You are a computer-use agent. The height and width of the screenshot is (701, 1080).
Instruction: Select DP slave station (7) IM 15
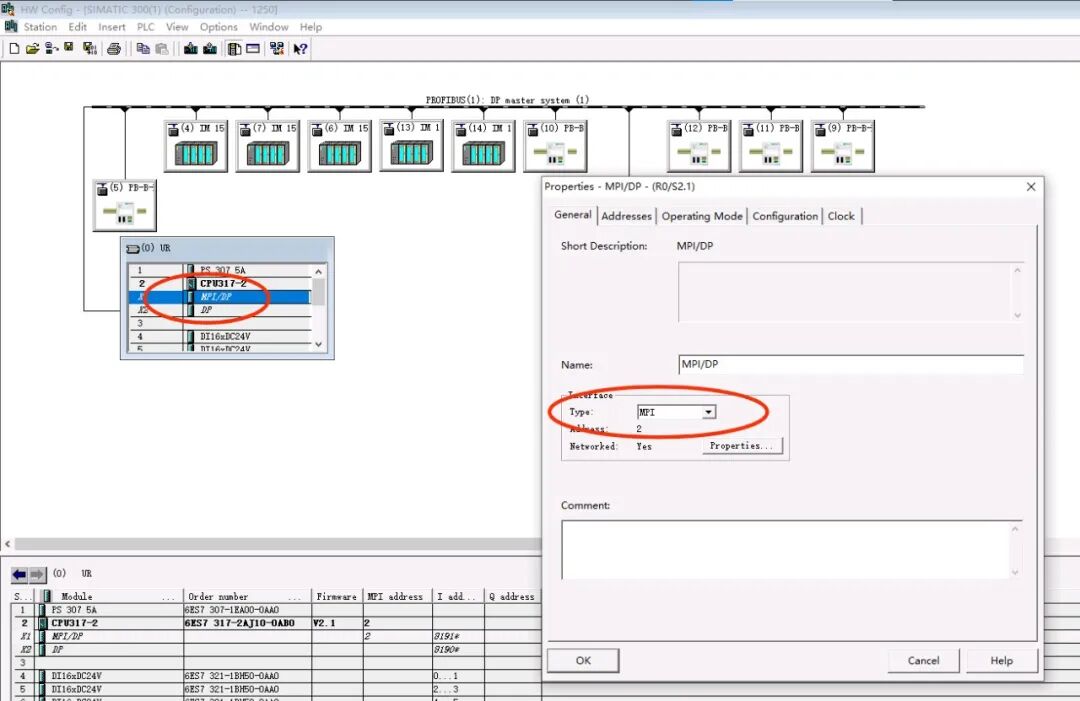coord(268,146)
